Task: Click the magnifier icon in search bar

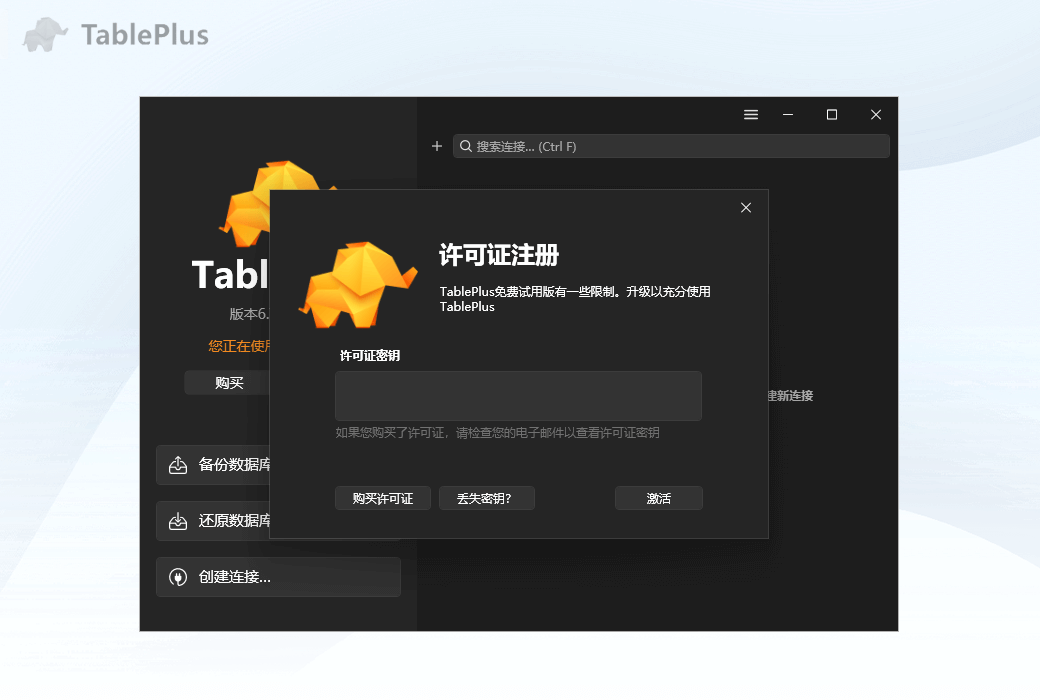Action: pyautogui.click(x=466, y=146)
